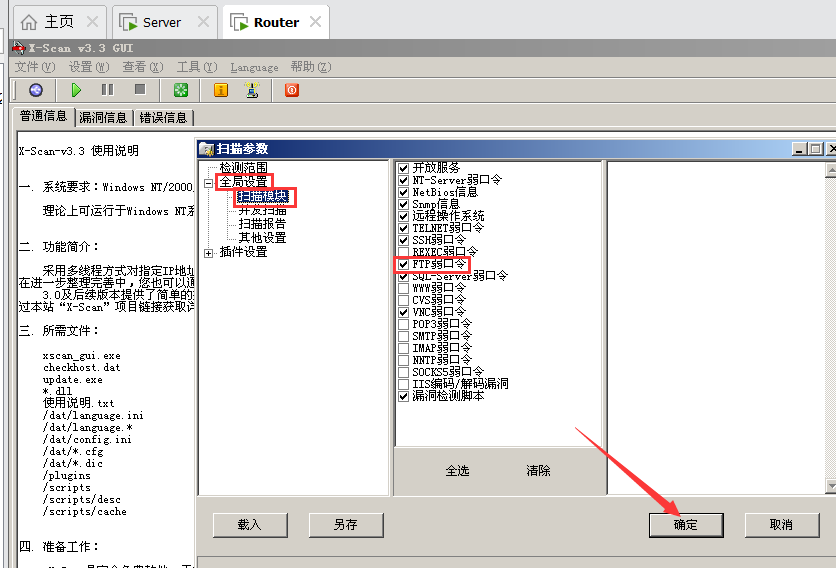Confirm settings with 确定 button
Screen dimensions: 836x568
coord(686,525)
